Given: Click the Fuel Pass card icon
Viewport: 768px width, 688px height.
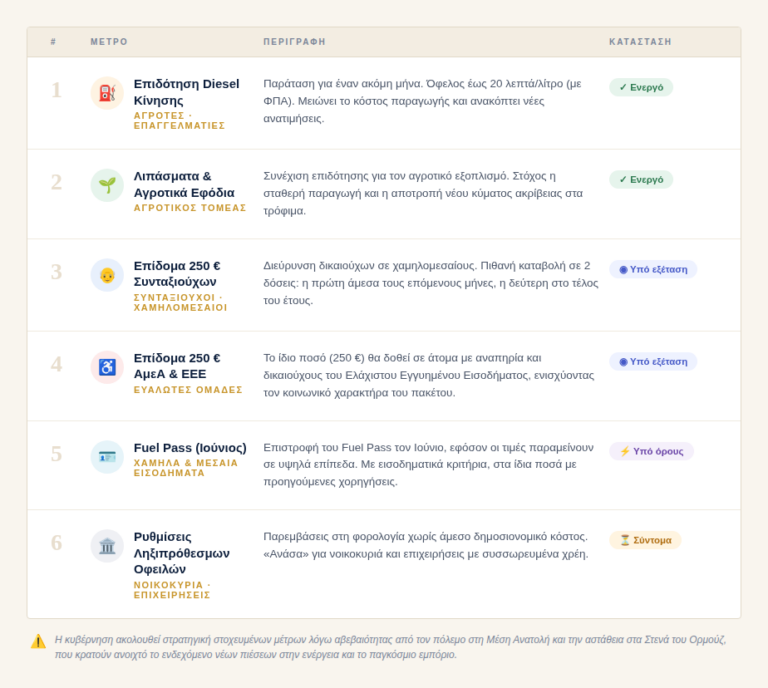Looking at the screenshot, I should point(107,456).
